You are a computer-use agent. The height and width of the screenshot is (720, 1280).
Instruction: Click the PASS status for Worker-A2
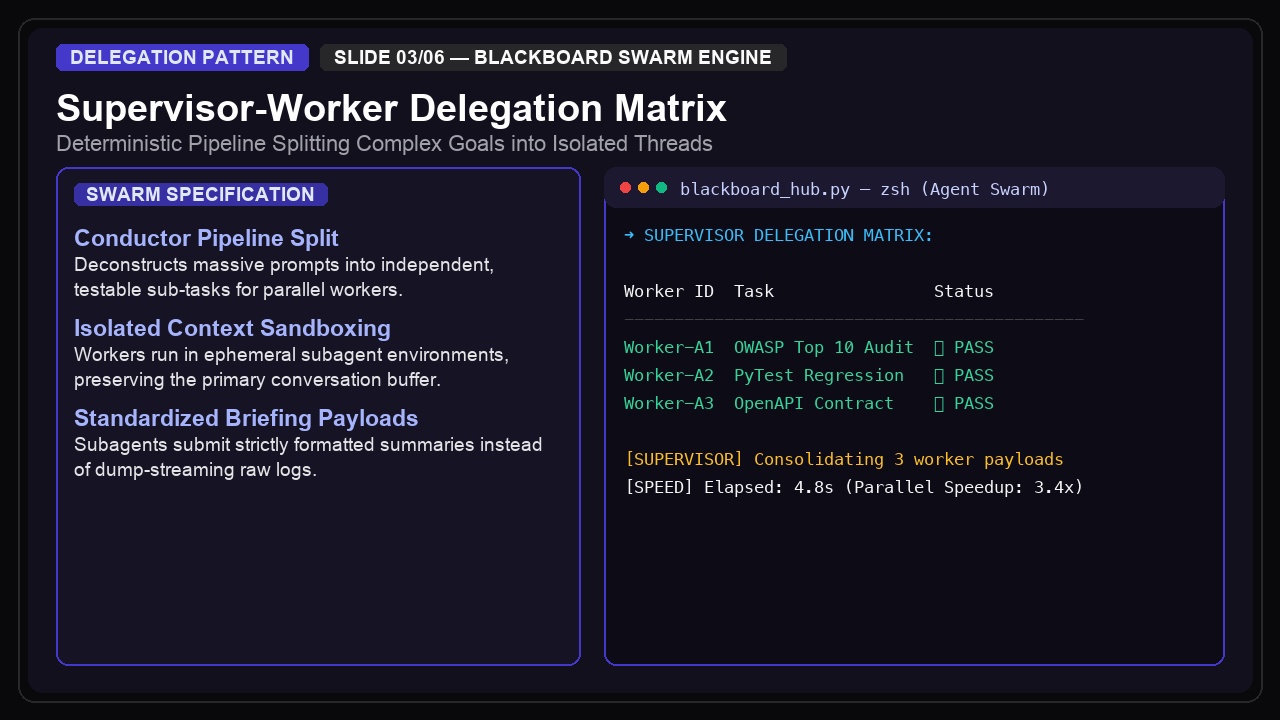coord(964,376)
